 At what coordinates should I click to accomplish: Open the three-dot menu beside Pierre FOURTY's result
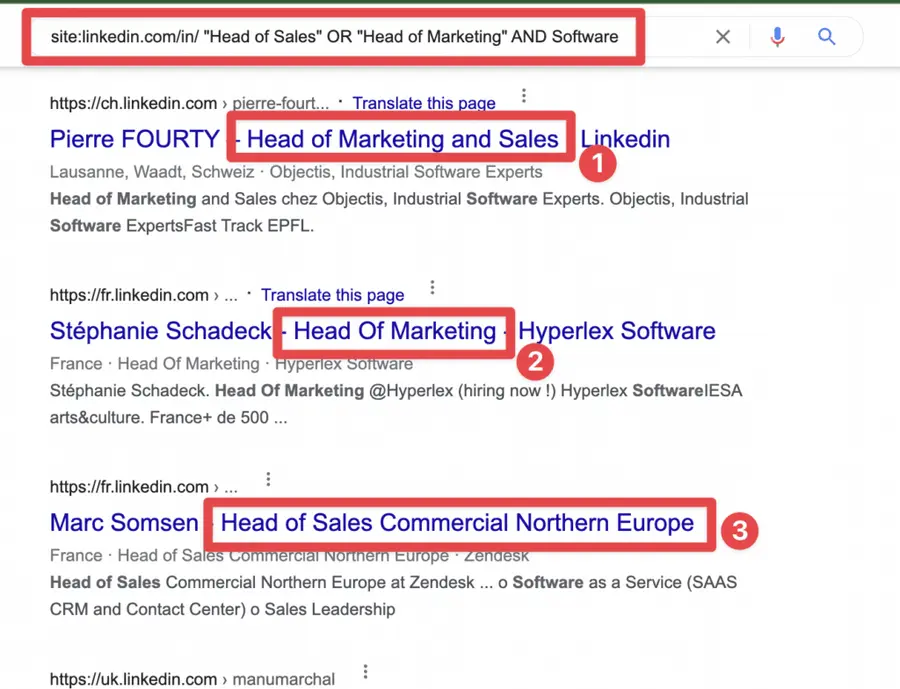coord(524,95)
